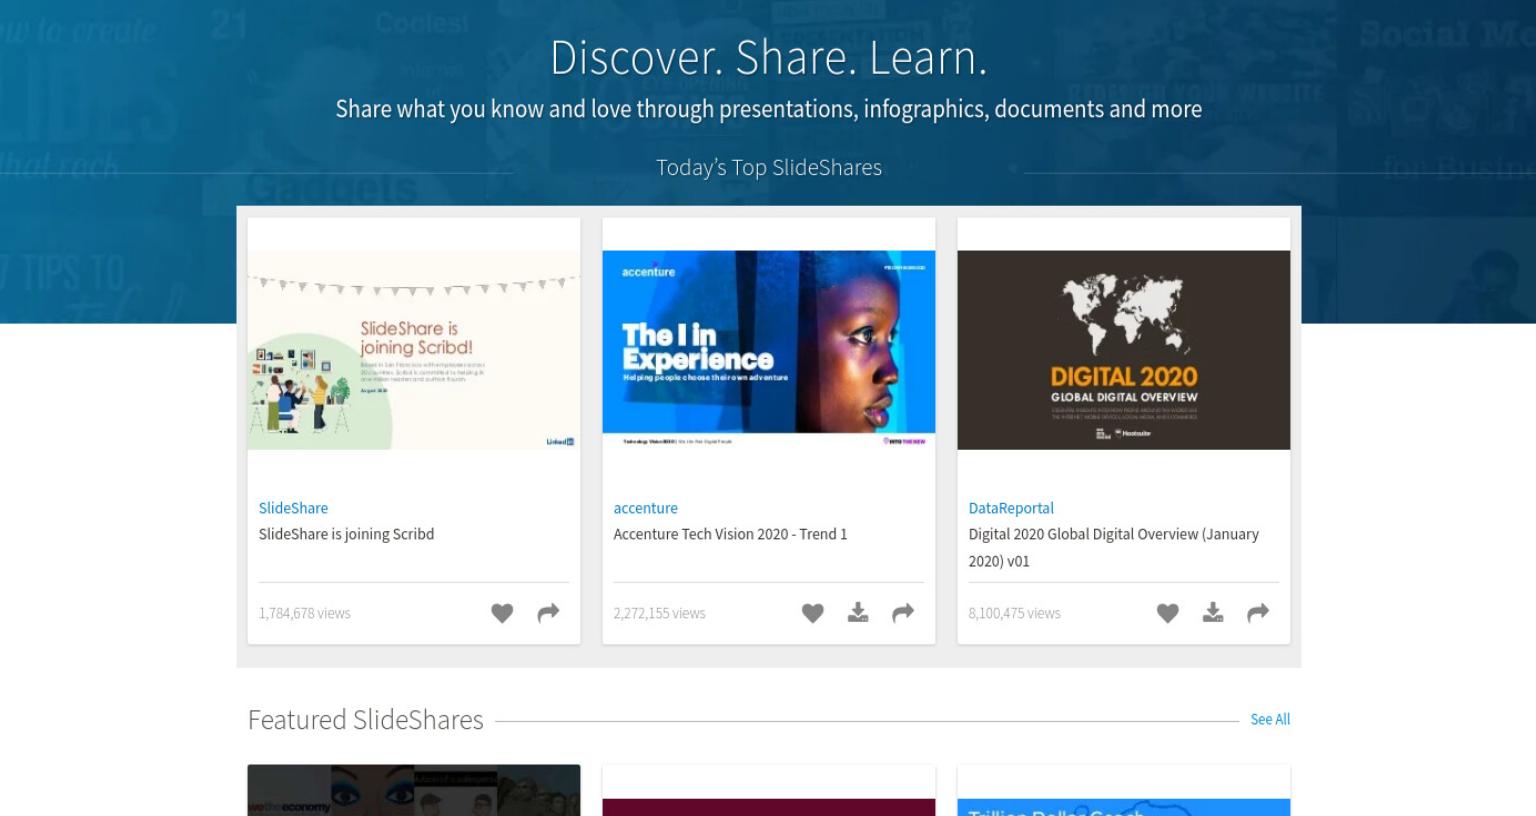The height and width of the screenshot is (816, 1536).
Task: Click the 'Discover. Share. Learn.' headline
Action: tap(769, 57)
